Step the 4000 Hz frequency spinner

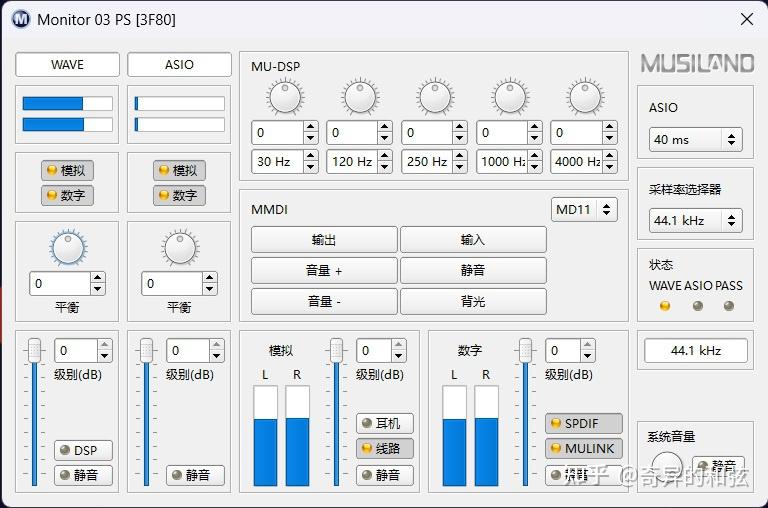tap(610, 162)
